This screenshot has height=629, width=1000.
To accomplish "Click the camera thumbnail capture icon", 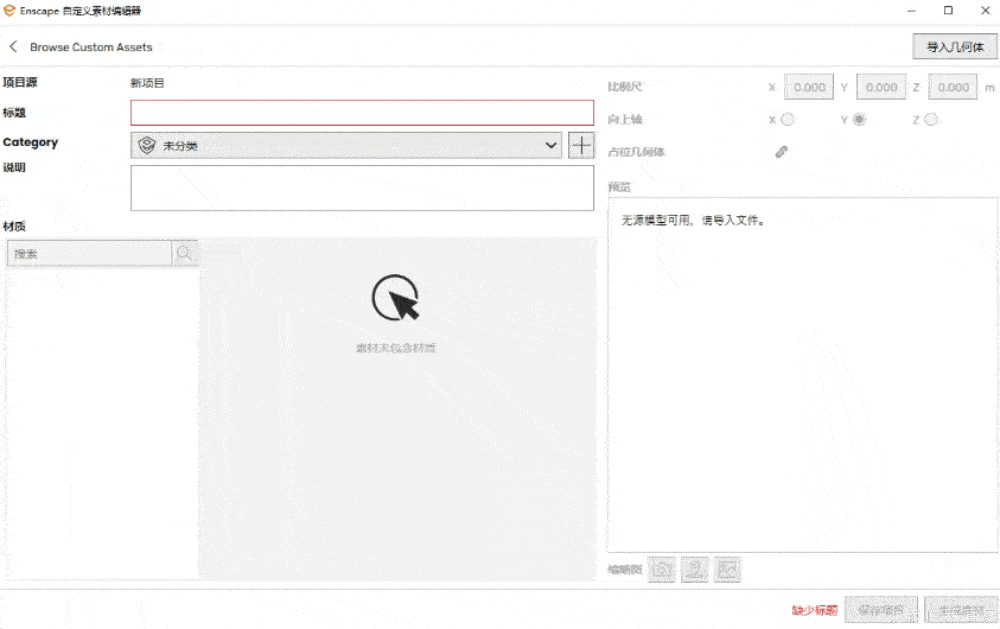I will [x=662, y=570].
